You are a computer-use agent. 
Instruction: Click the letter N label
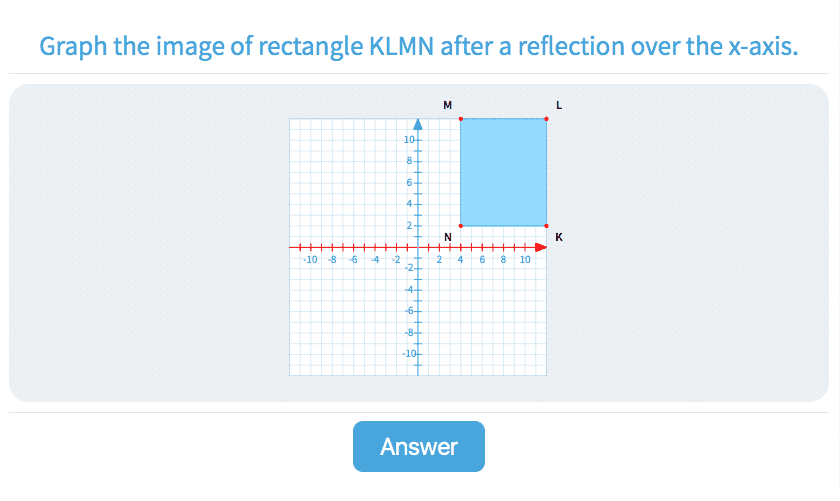coord(448,237)
